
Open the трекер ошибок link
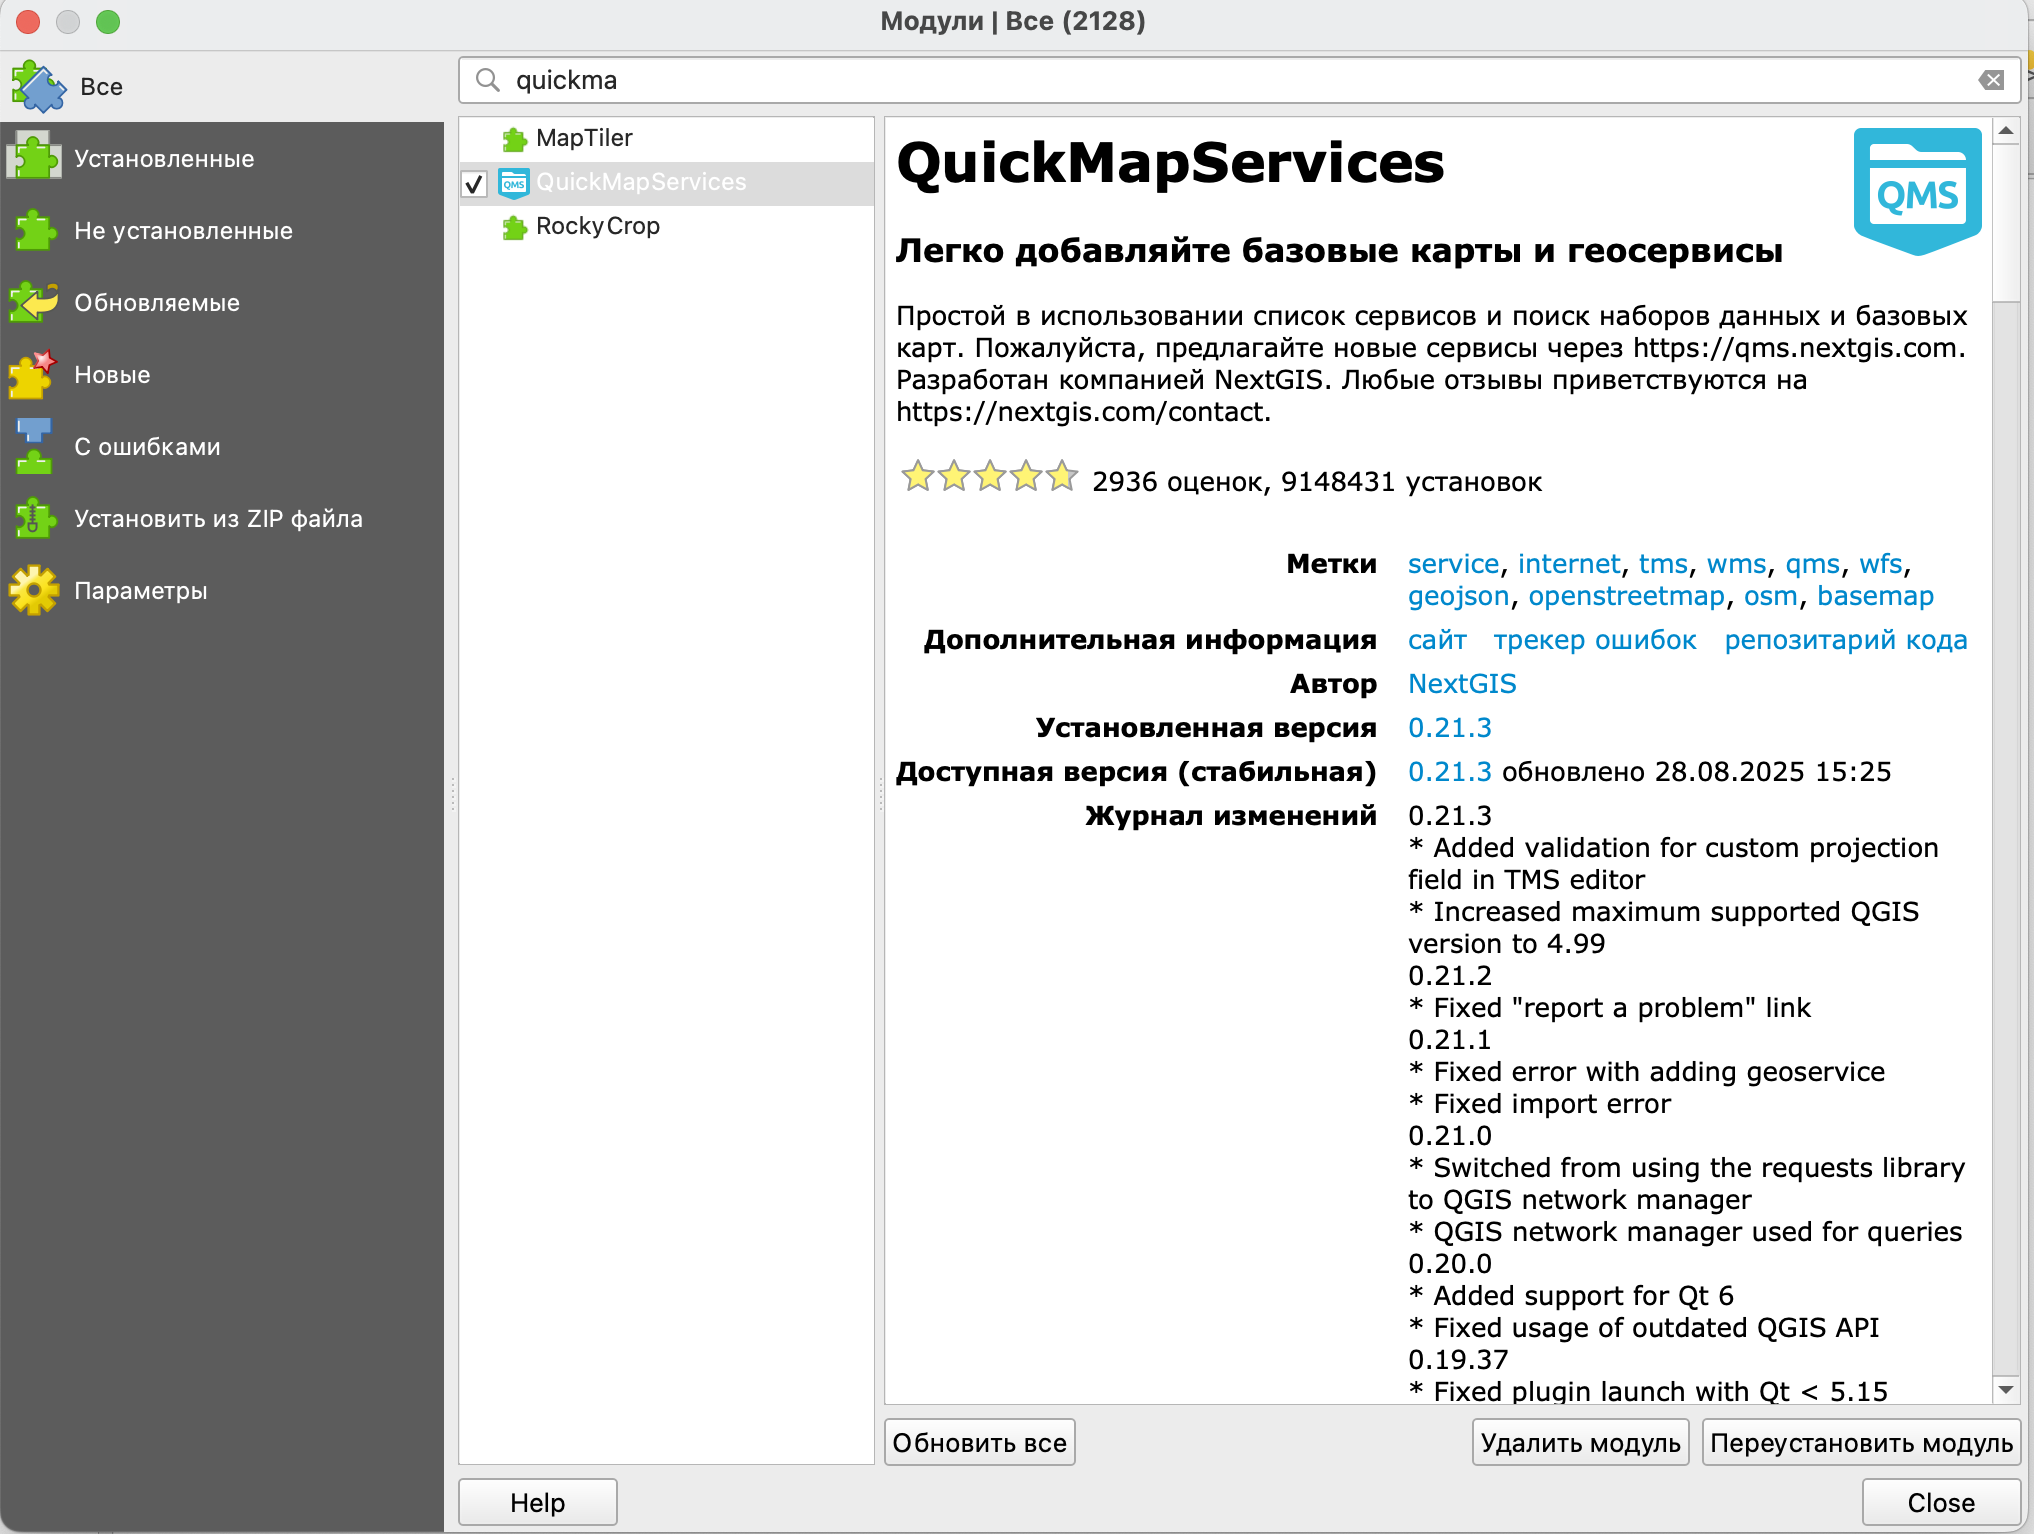pos(1595,640)
